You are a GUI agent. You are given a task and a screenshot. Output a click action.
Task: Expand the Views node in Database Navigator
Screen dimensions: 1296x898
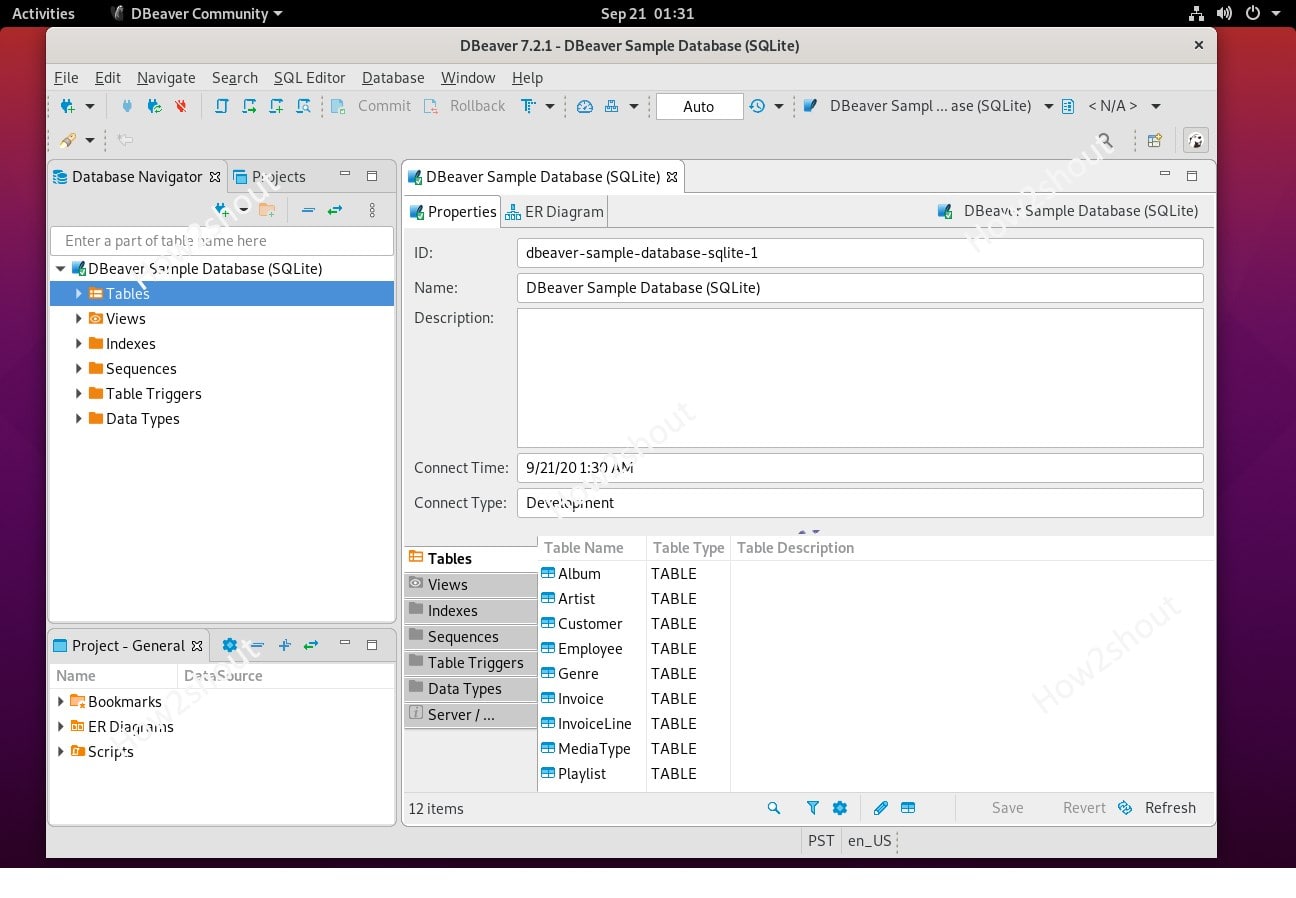click(79, 318)
